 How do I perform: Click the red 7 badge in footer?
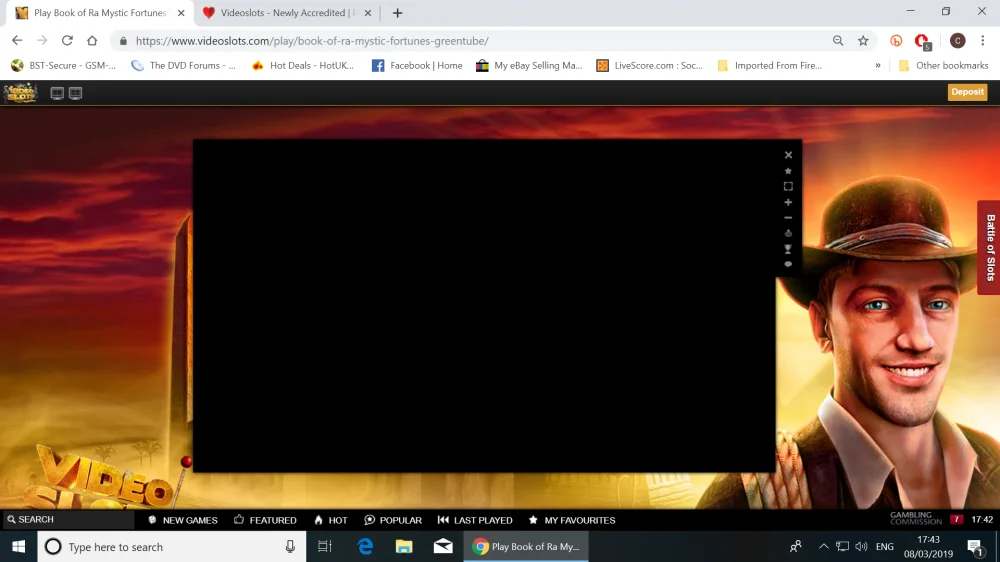(x=956, y=519)
